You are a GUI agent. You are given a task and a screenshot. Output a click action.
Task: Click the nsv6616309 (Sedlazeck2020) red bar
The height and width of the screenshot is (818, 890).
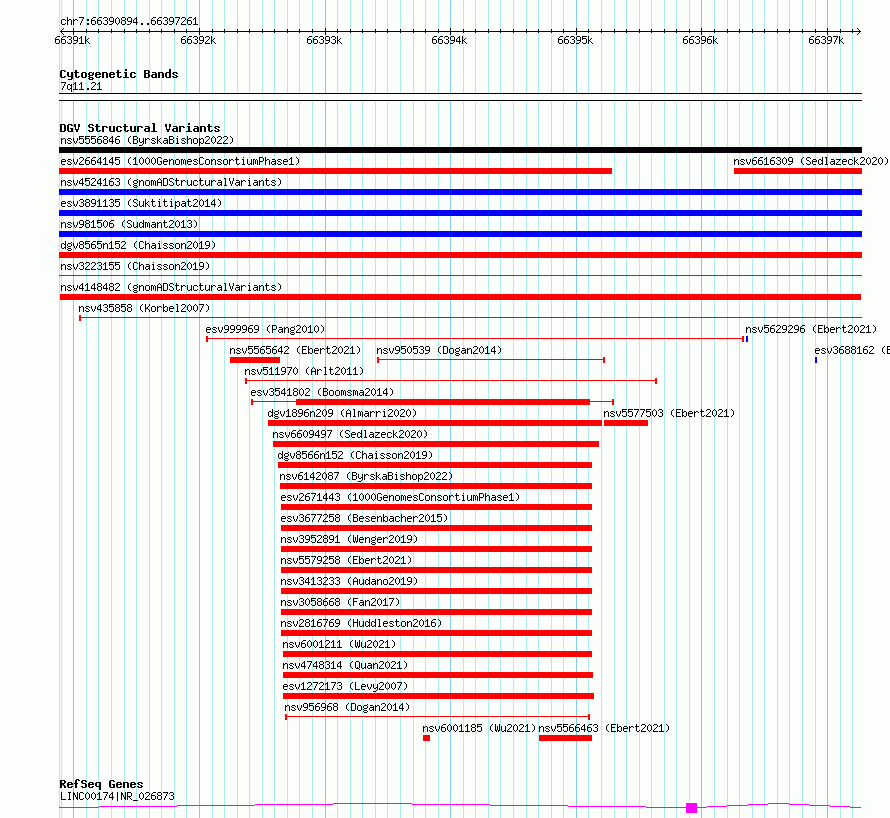tap(797, 171)
